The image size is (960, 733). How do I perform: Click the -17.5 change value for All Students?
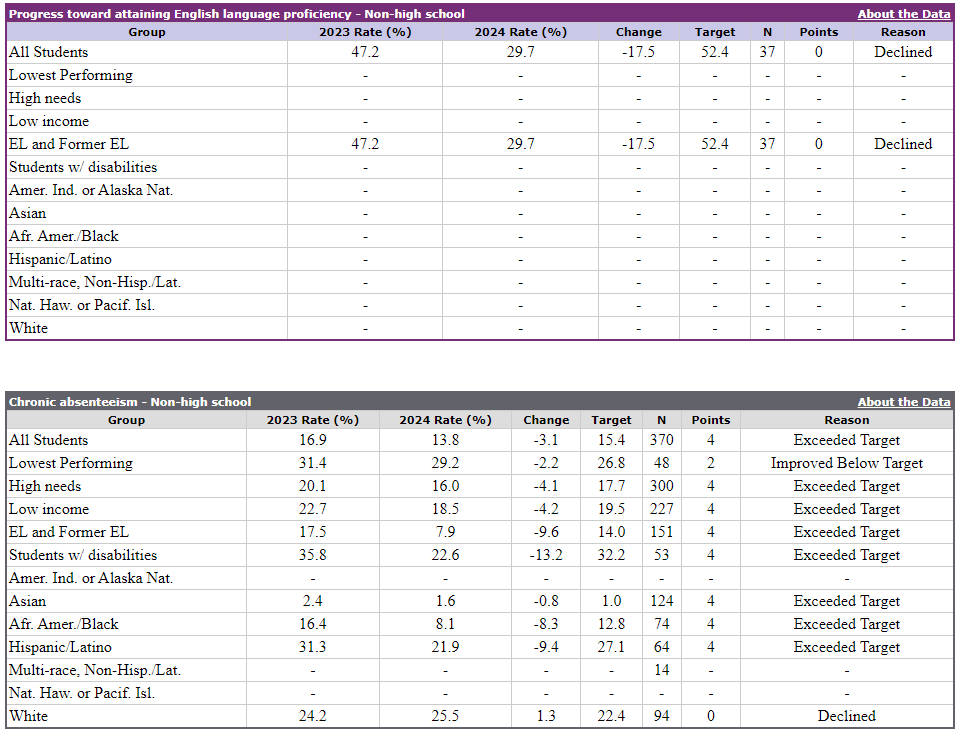[x=639, y=53]
